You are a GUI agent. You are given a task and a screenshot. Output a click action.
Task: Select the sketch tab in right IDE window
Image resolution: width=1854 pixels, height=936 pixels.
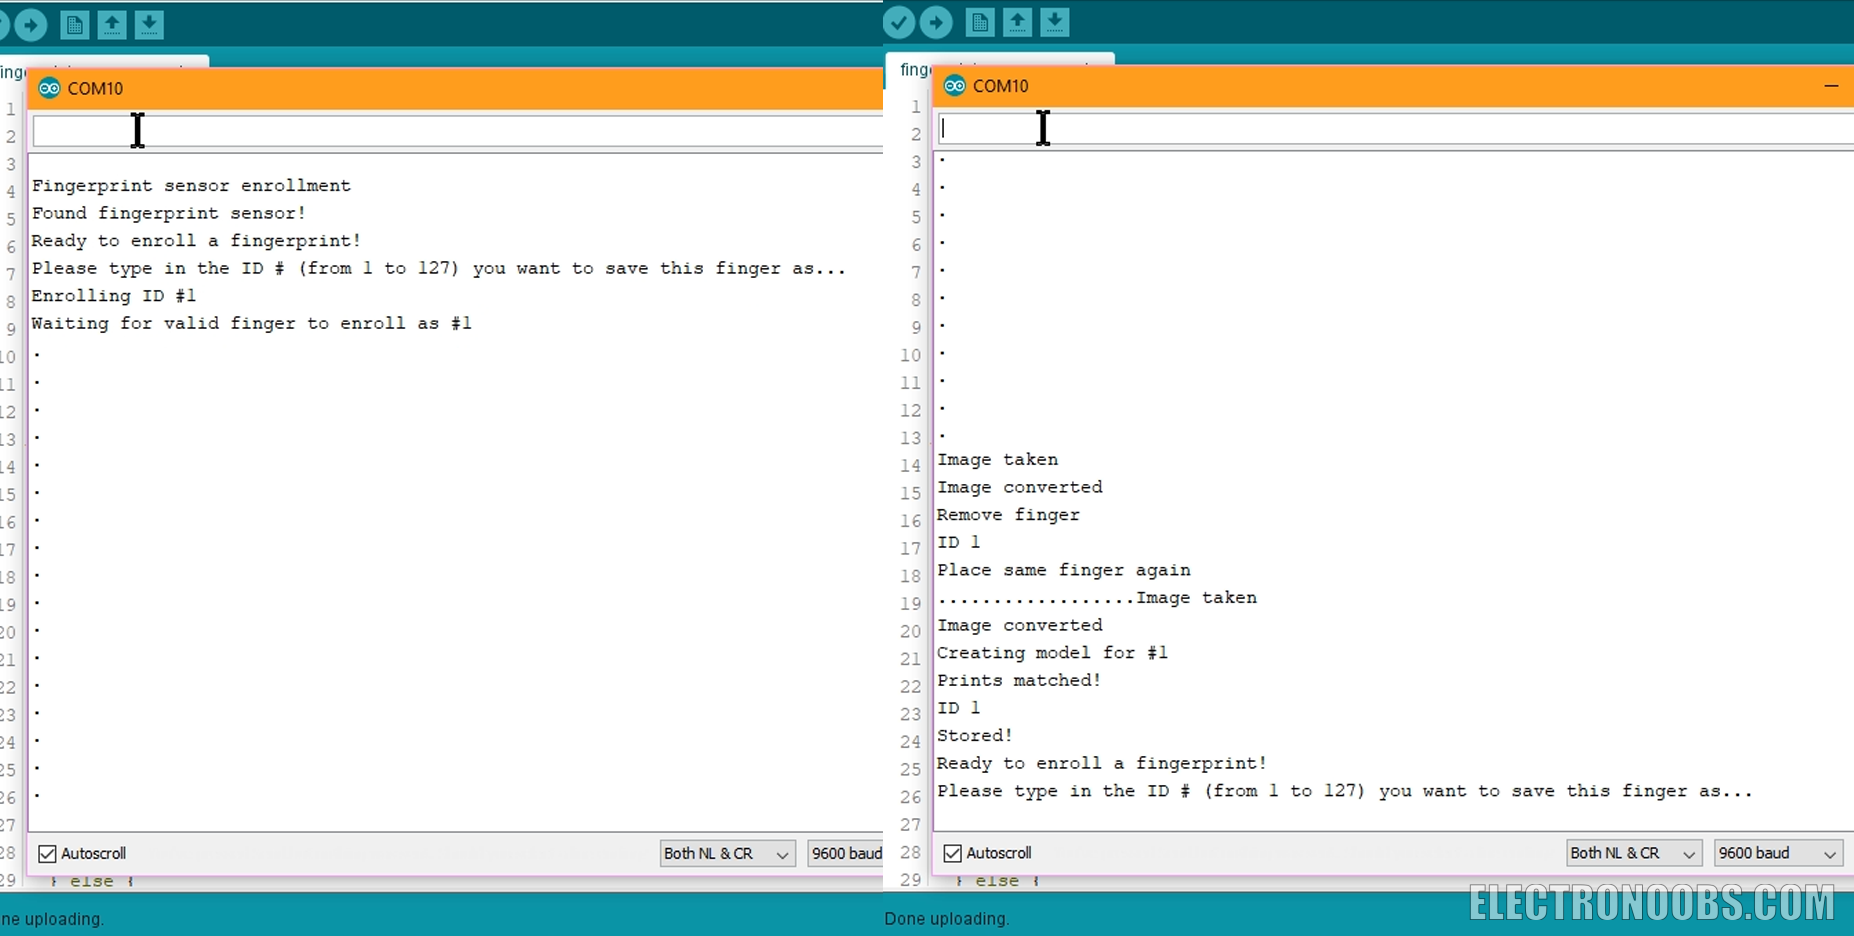pyautogui.click(x=1000, y=67)
